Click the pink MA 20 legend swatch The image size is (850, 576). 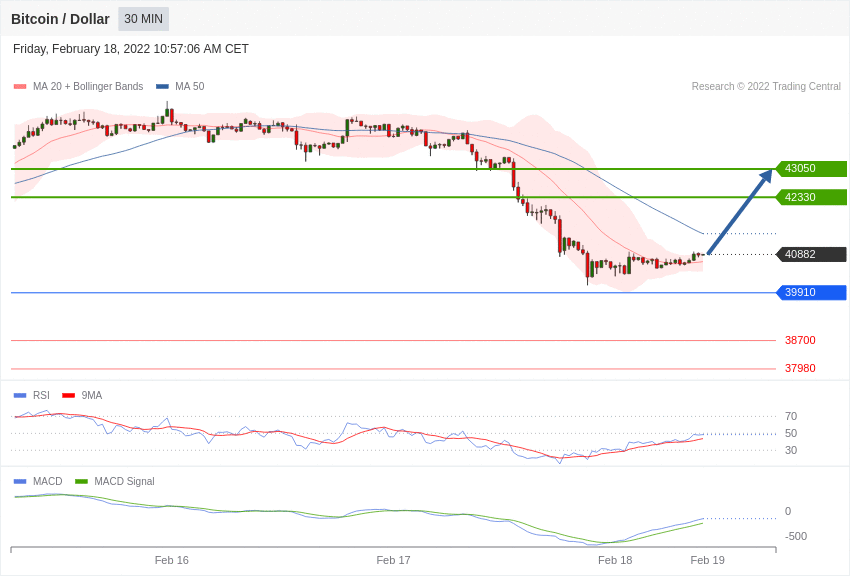(x=20, y=86)
